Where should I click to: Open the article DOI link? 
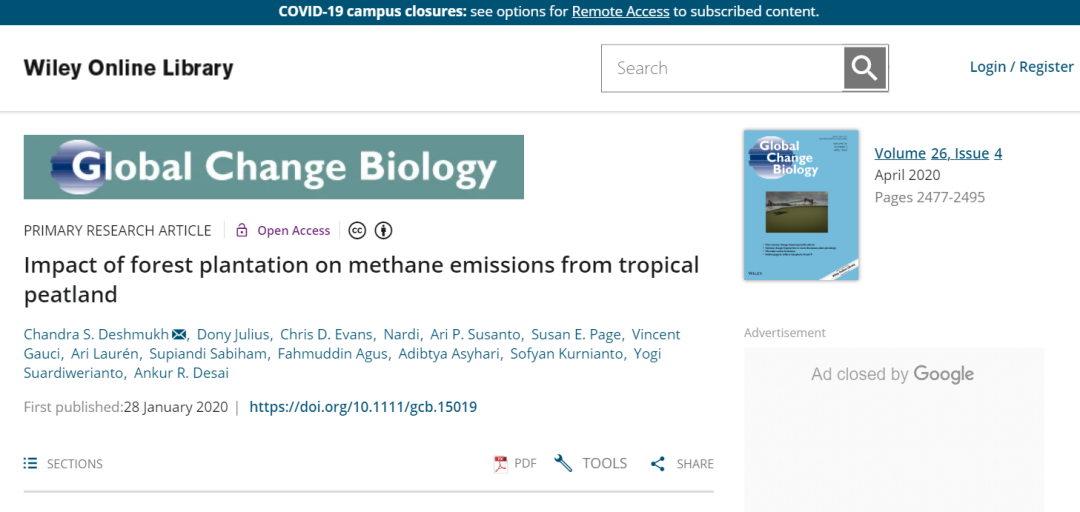pyautogui.click(x=363, y=407)
